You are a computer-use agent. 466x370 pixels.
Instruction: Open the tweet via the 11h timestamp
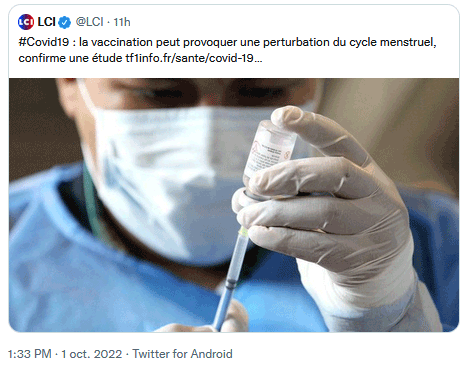122,22
